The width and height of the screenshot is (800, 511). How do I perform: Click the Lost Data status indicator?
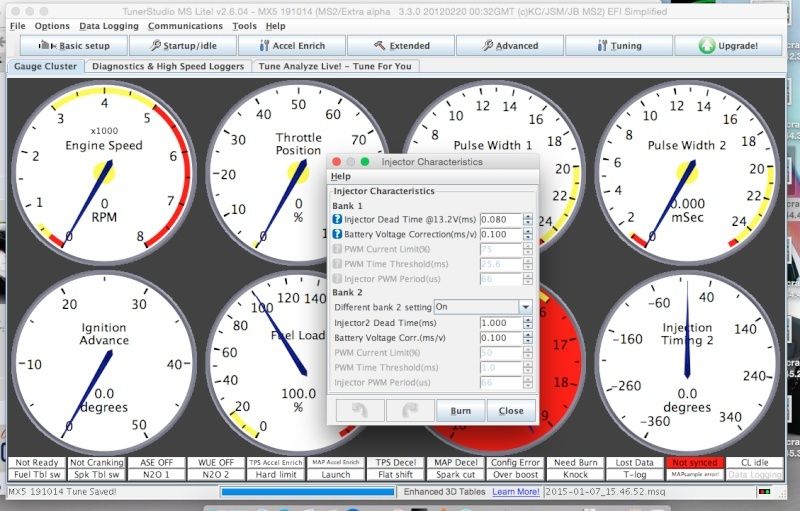click(635, 463)
